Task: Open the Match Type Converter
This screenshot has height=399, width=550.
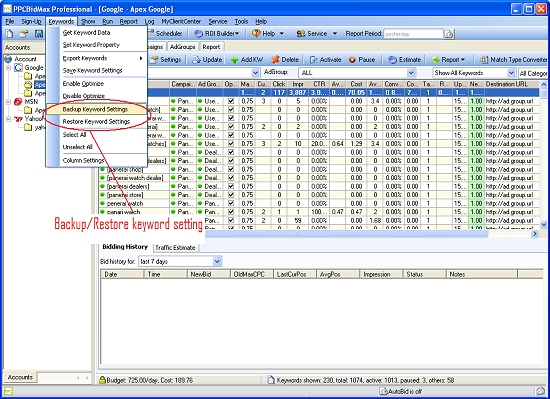Action: (x=513, y=60)
